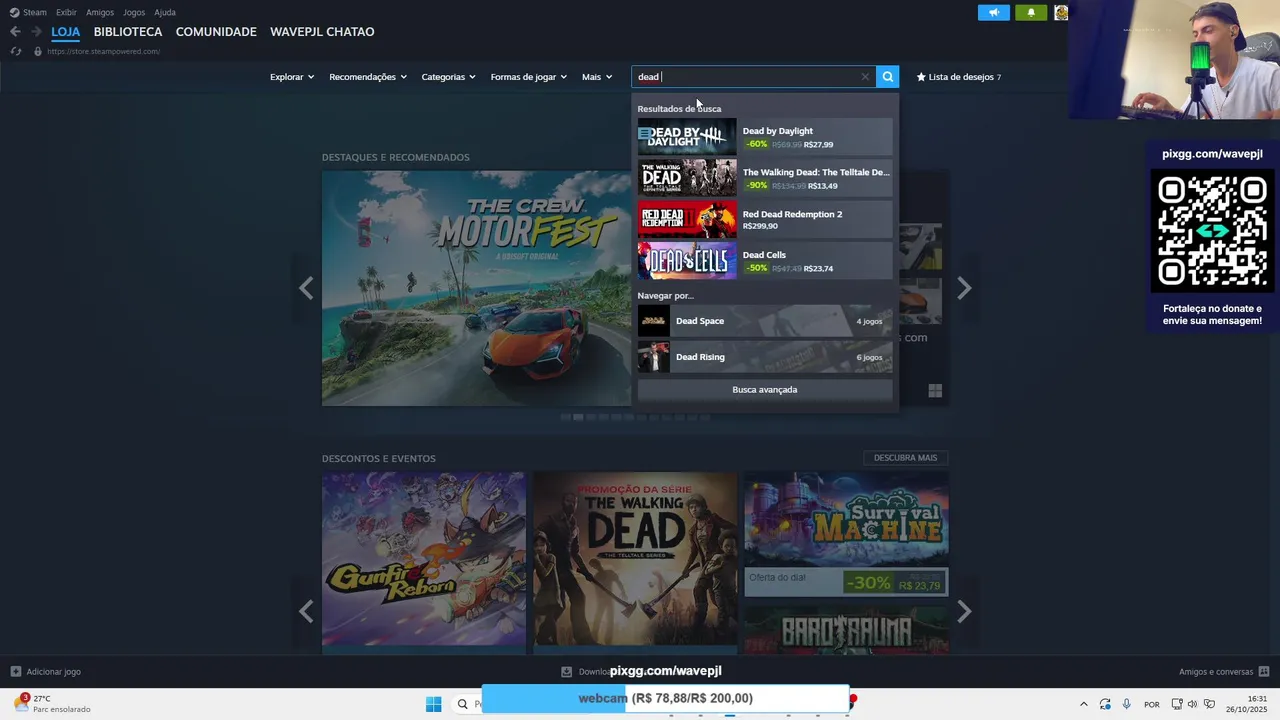Open the announcements megaphone button

click(994, 12)
